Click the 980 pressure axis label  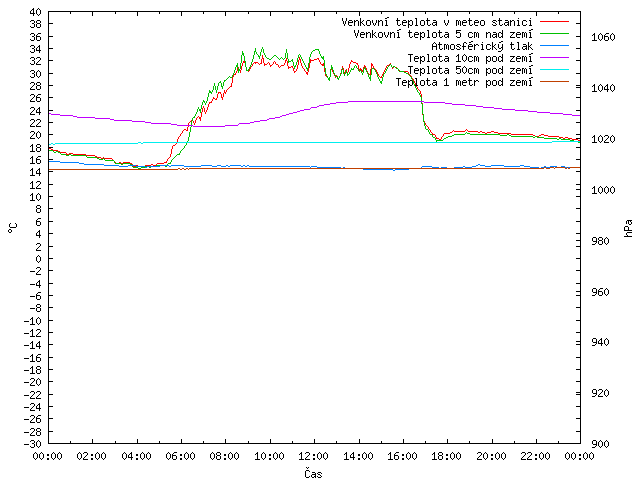click(600, 241)
